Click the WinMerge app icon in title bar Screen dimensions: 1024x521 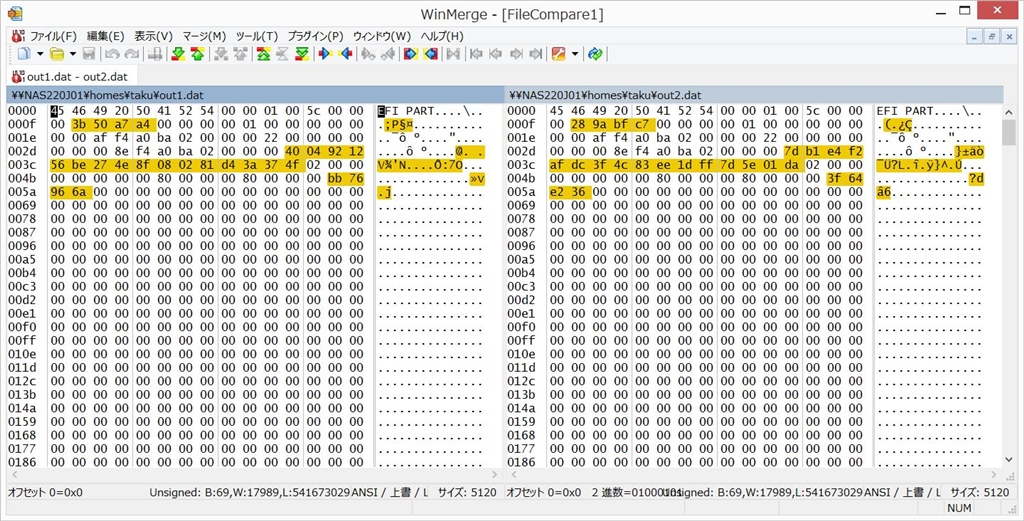(x=15, y=12)
